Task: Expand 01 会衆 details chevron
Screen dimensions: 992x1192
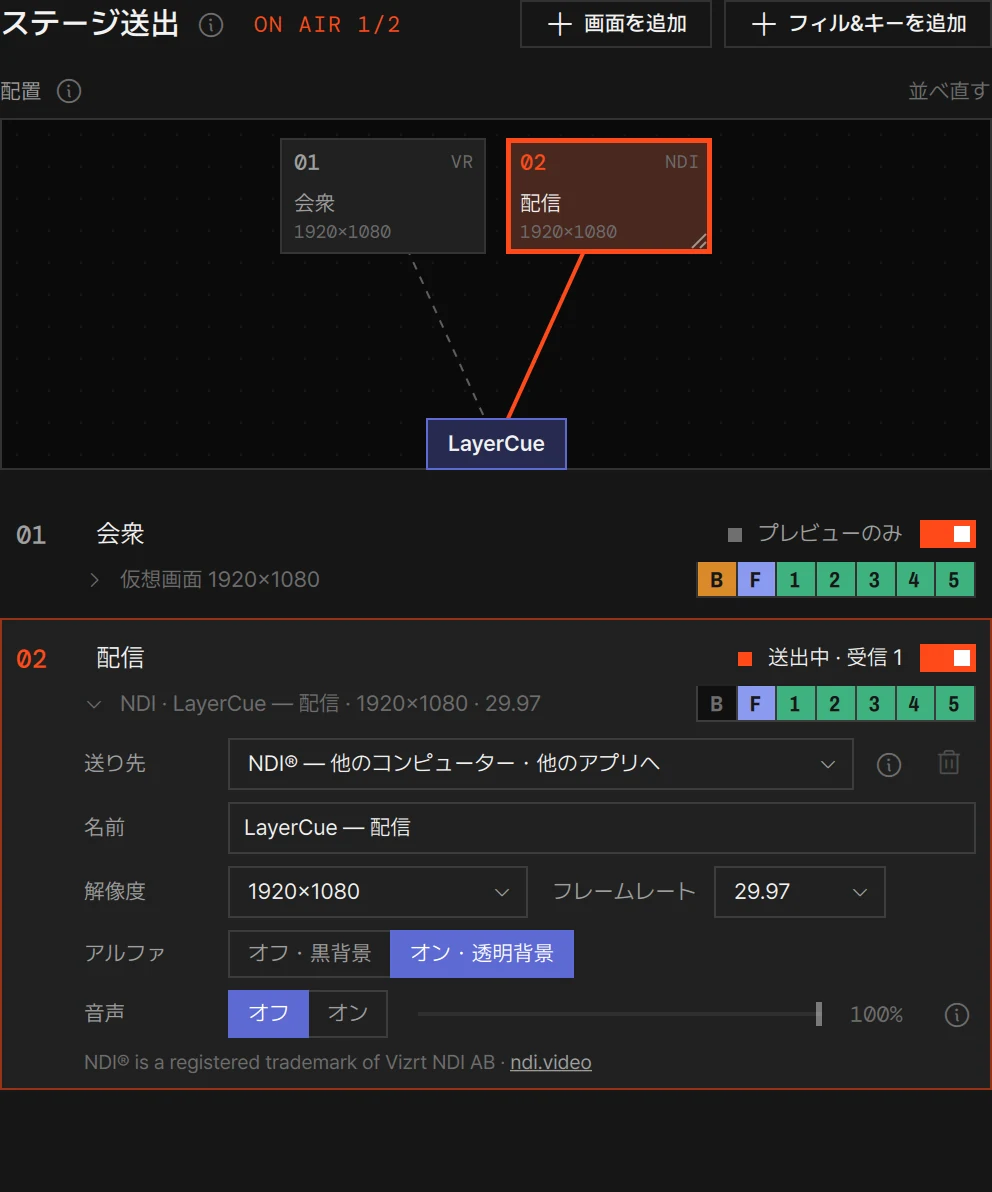Action: pyautogui.click(x=94, y=580)
